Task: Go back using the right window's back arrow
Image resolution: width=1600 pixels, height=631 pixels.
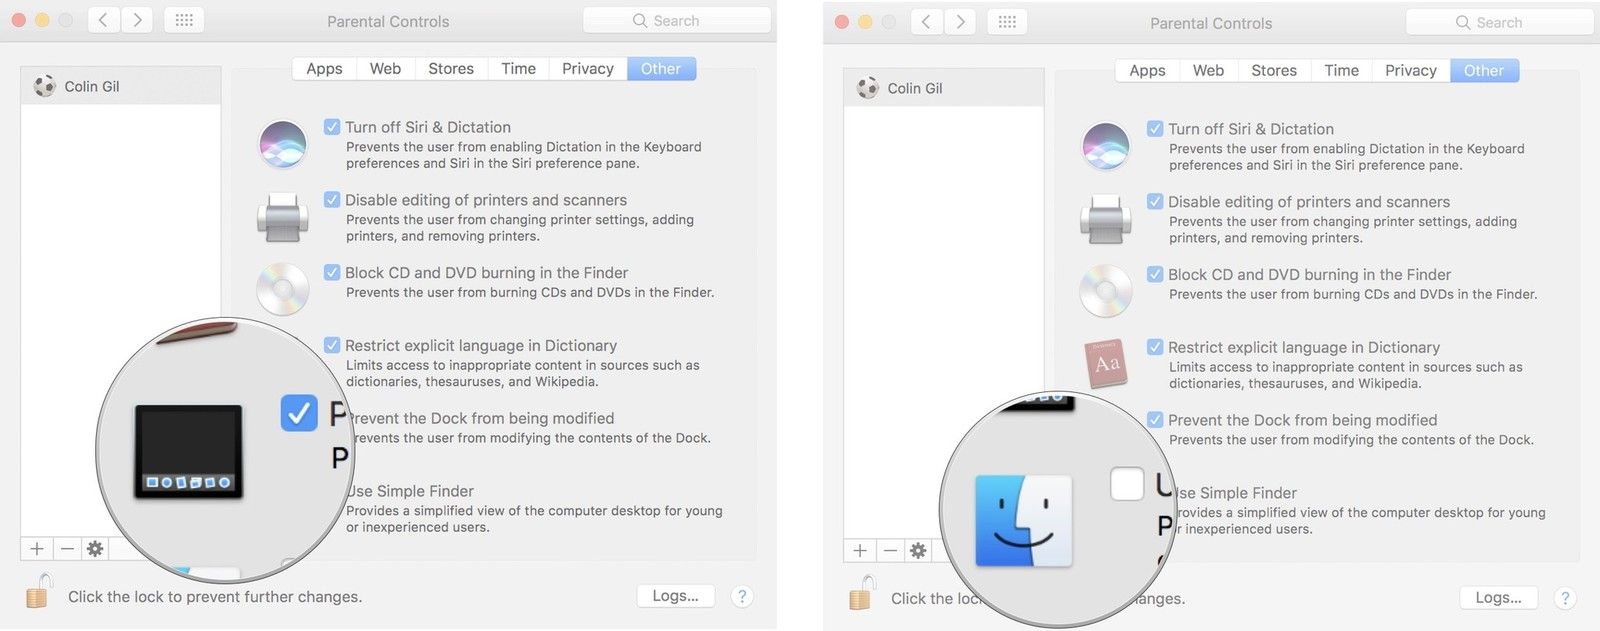Action: [926, 22]
